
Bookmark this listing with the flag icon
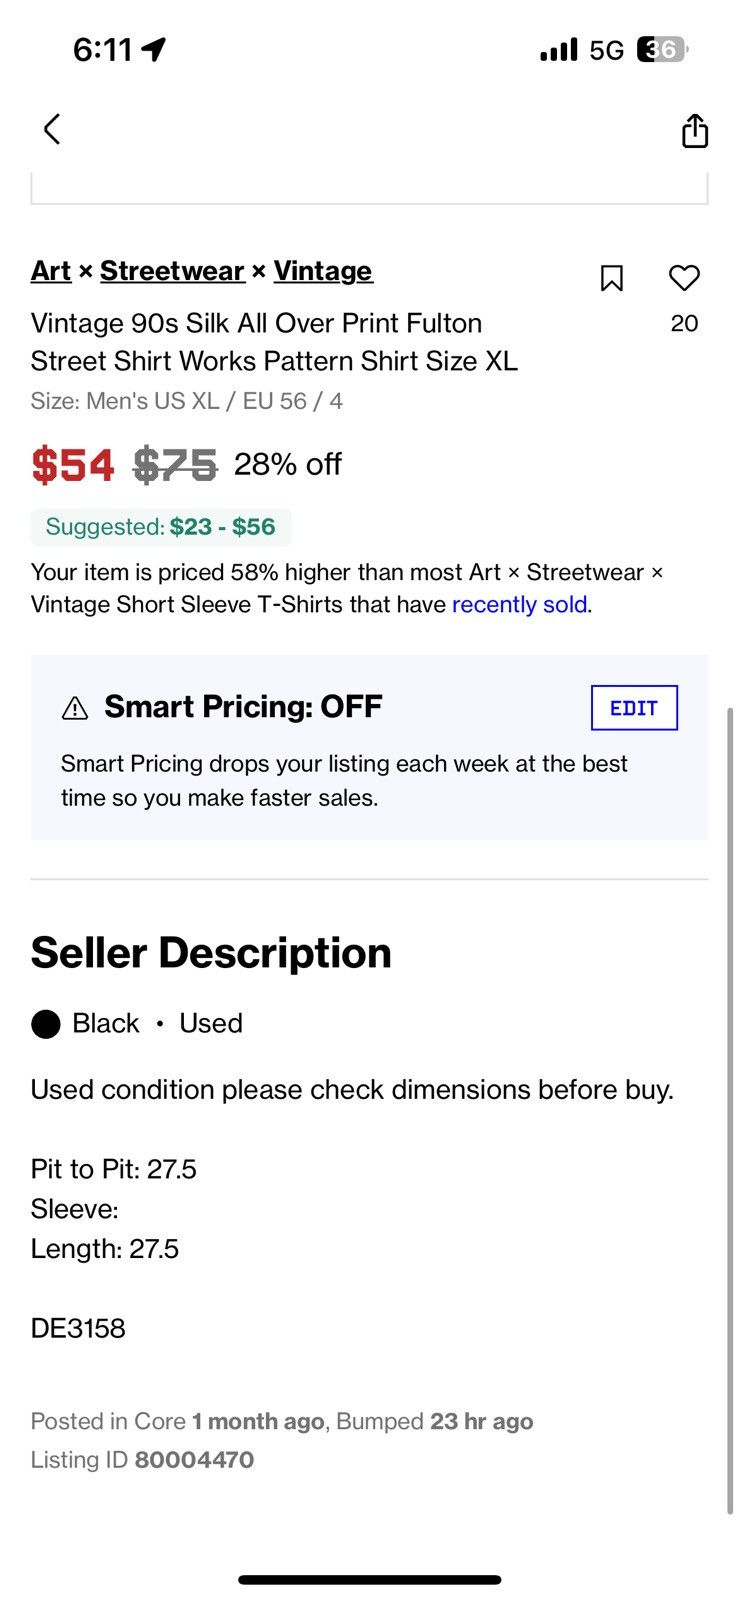coord(612,278)
